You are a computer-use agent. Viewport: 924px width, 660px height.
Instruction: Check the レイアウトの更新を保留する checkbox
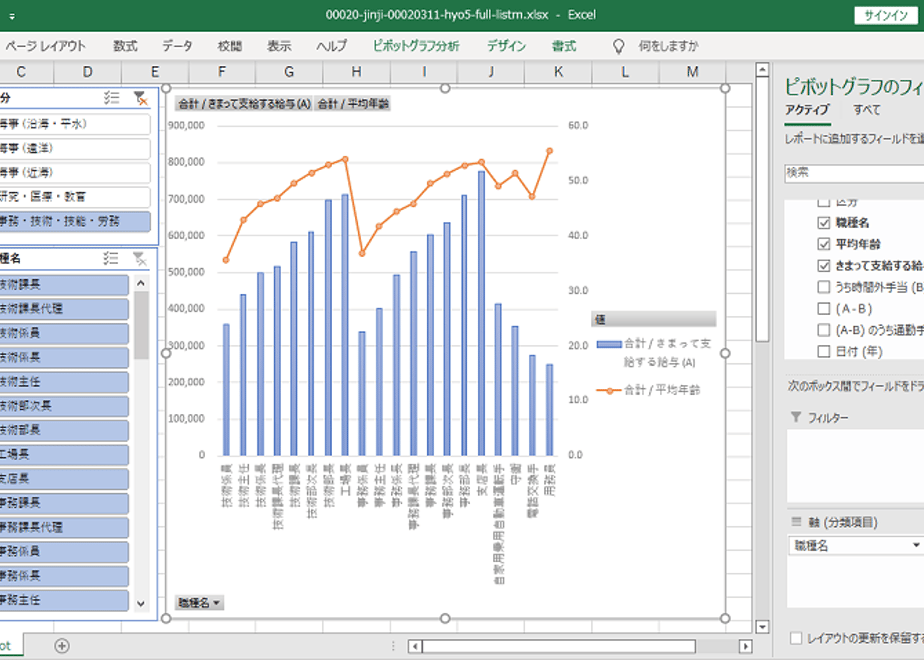tap(796, 638)
